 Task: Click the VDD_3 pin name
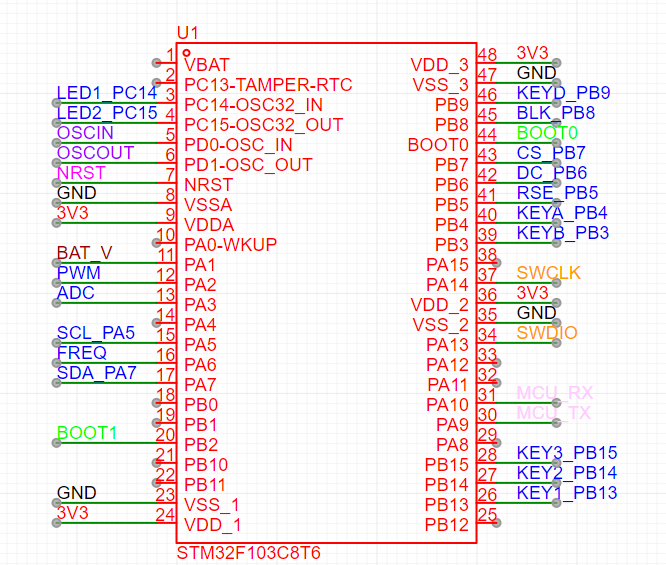[x=440, y=65]
